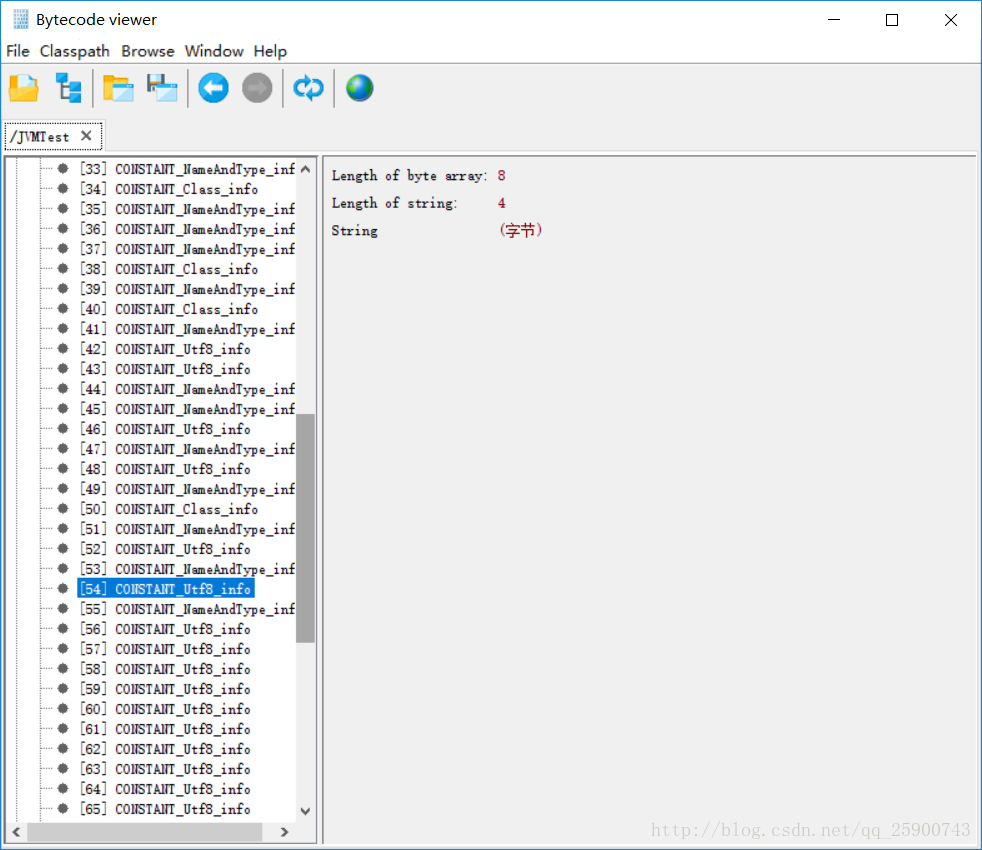Select [47] CONSTANT_NameAndType_info entry
This screenshot has width=982, height=850.
pos(187,449)
